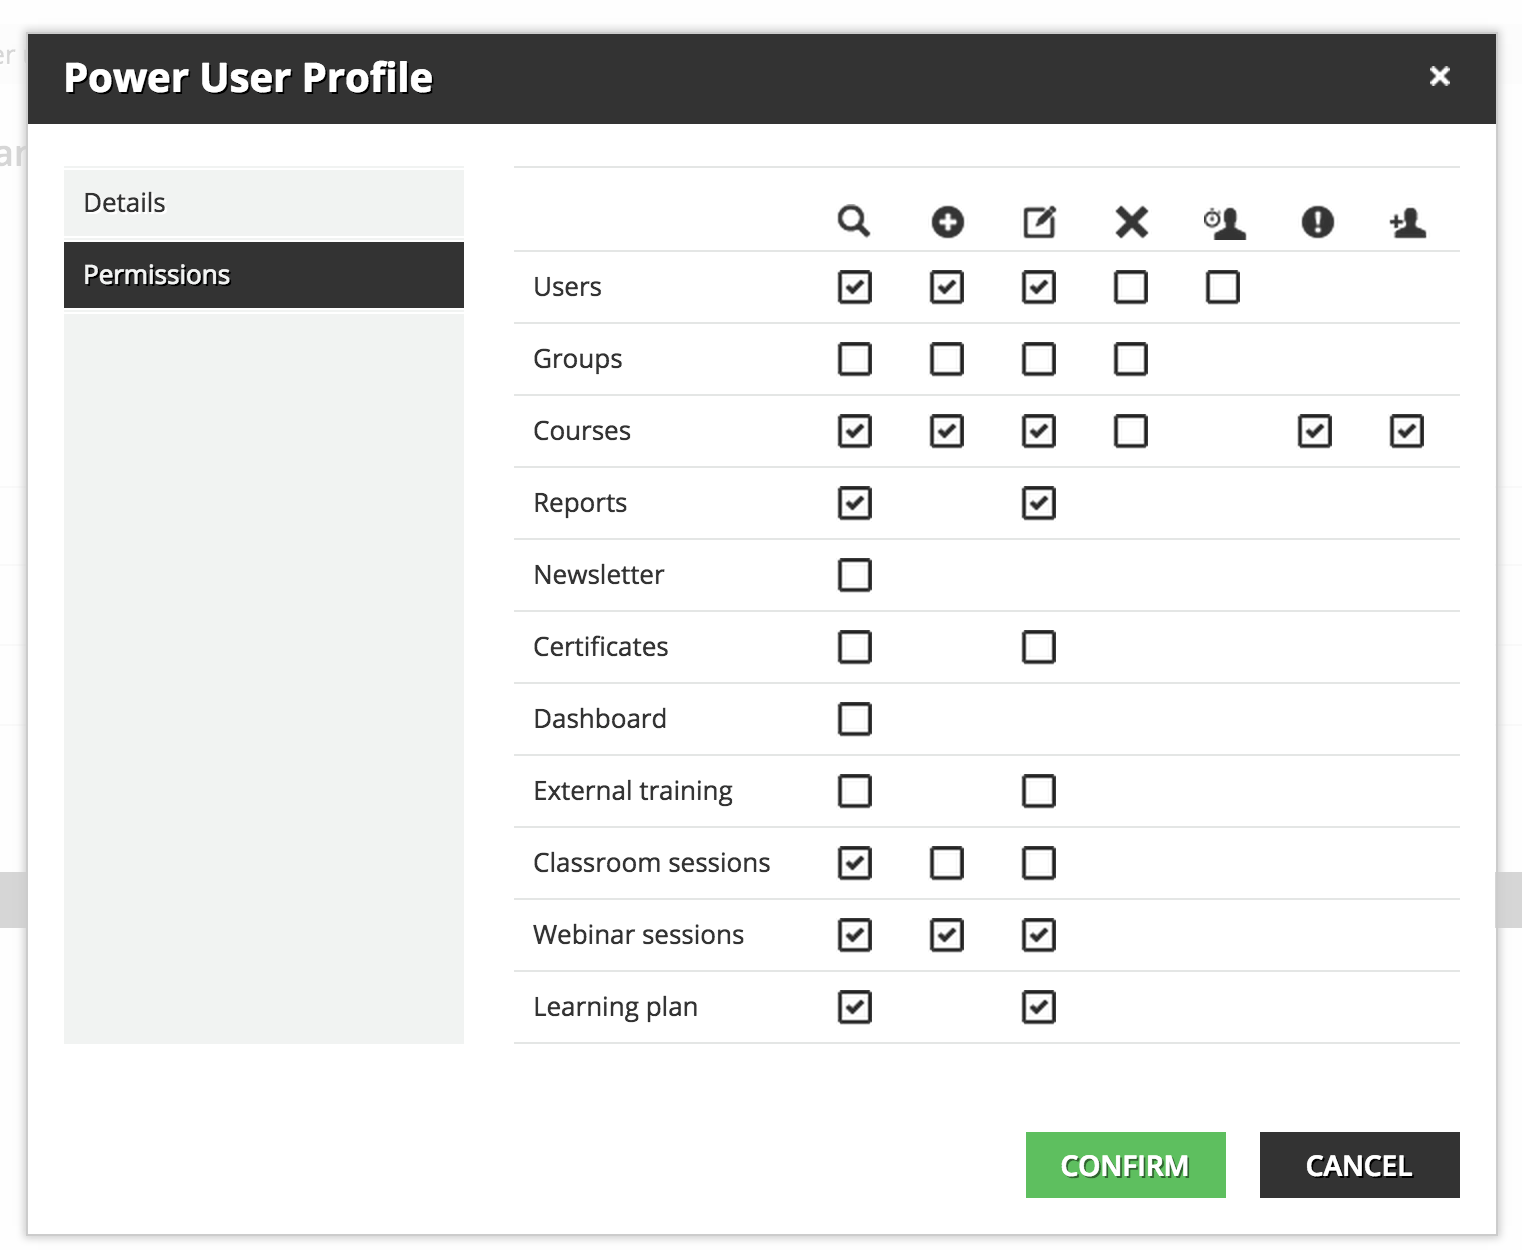Enable Groups add permission
The width and height of the screenshot is (1522, 1250).
(x=947, y=359)
